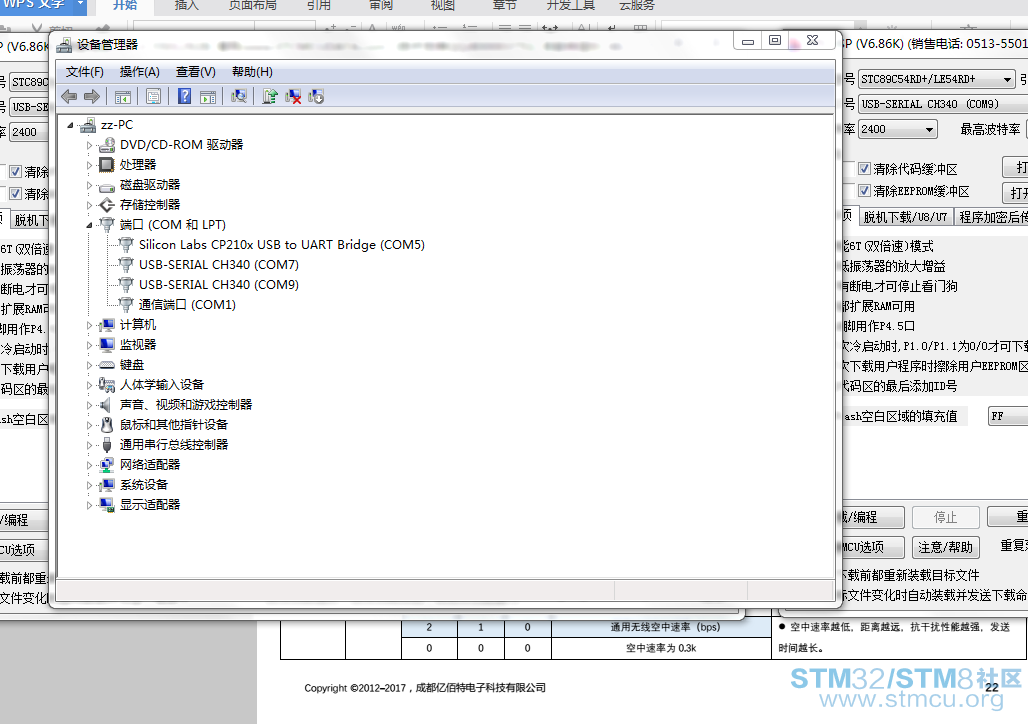Image resolution: width=1028 pixels, height=724 pixels.
Task: Expand the 处理器 node
Action: click(89, 165)
